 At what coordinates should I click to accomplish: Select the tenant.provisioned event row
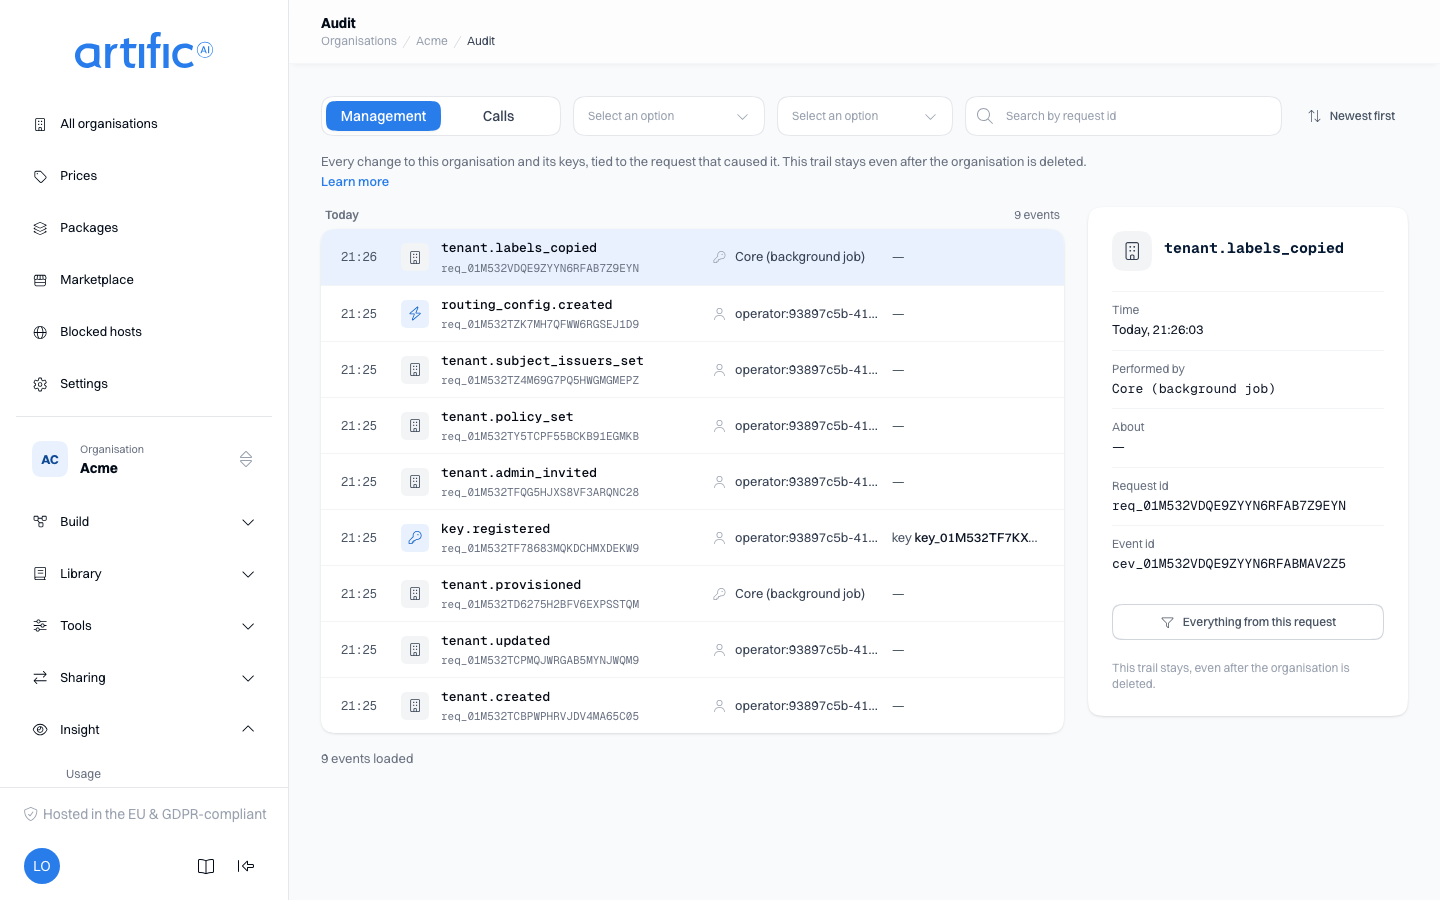point(692,594)
